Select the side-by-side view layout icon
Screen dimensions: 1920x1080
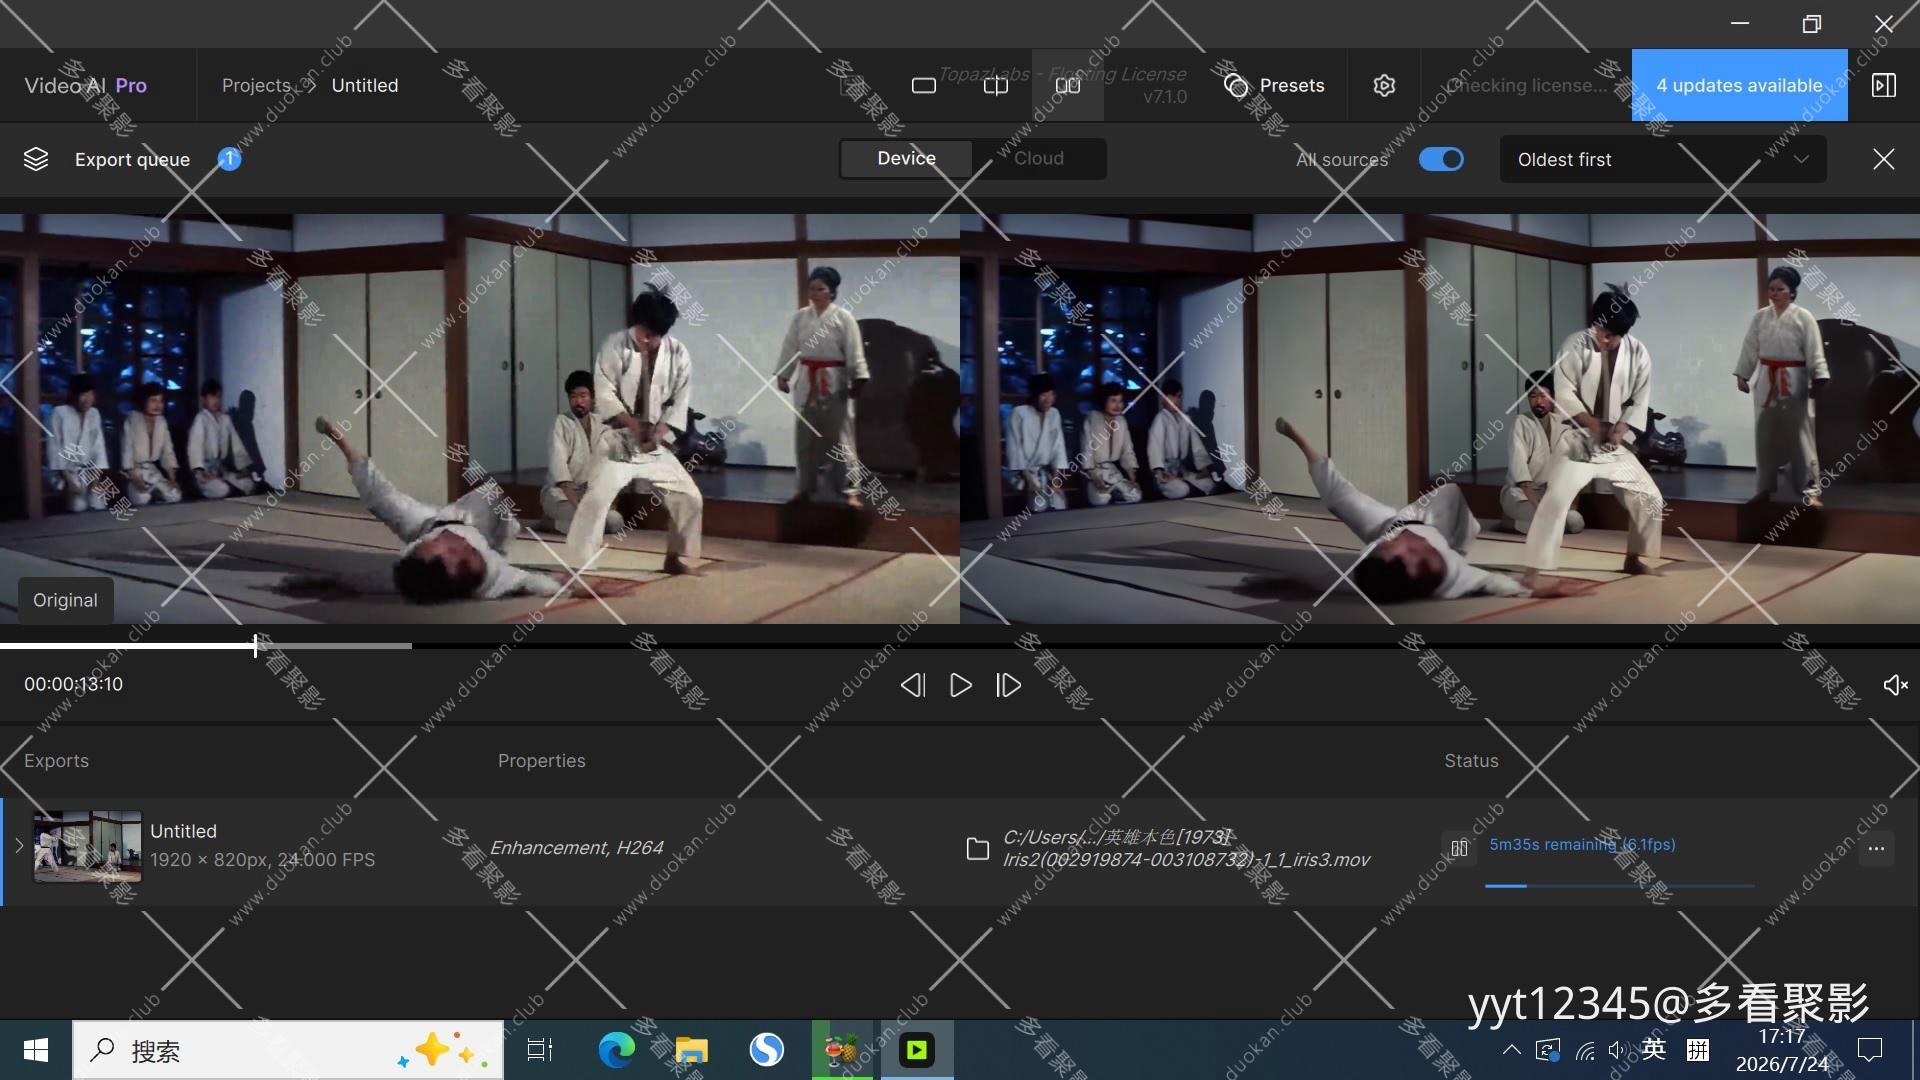[x=1068, y=86]
